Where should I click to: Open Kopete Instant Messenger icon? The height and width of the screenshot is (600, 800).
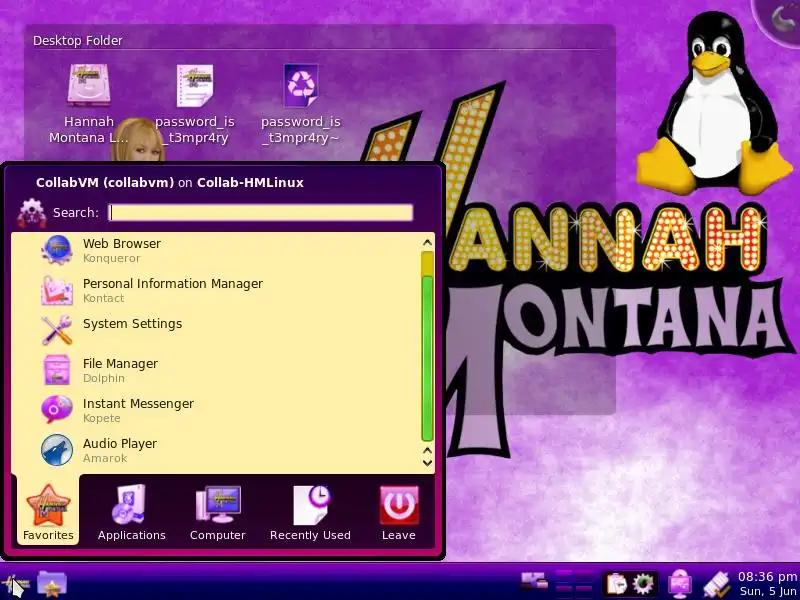57,410
